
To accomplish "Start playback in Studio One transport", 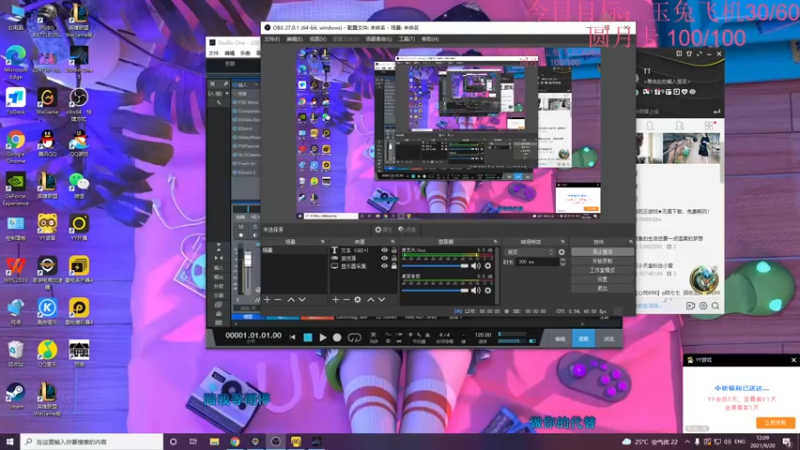I will point(323,337).
